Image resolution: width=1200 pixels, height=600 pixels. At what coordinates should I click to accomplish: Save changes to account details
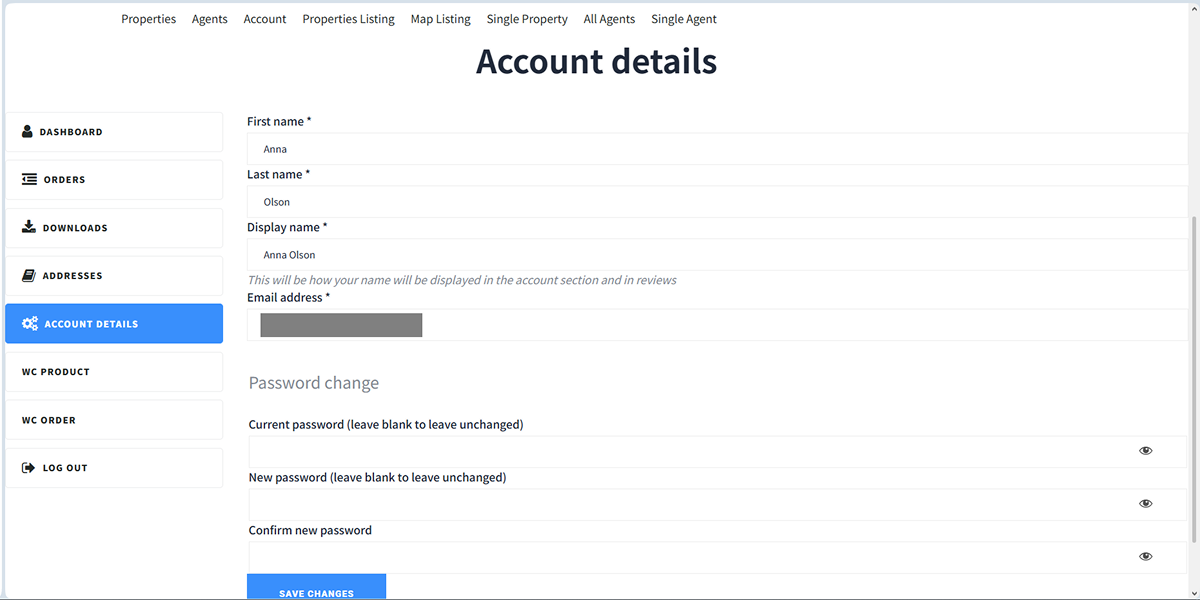316,587
